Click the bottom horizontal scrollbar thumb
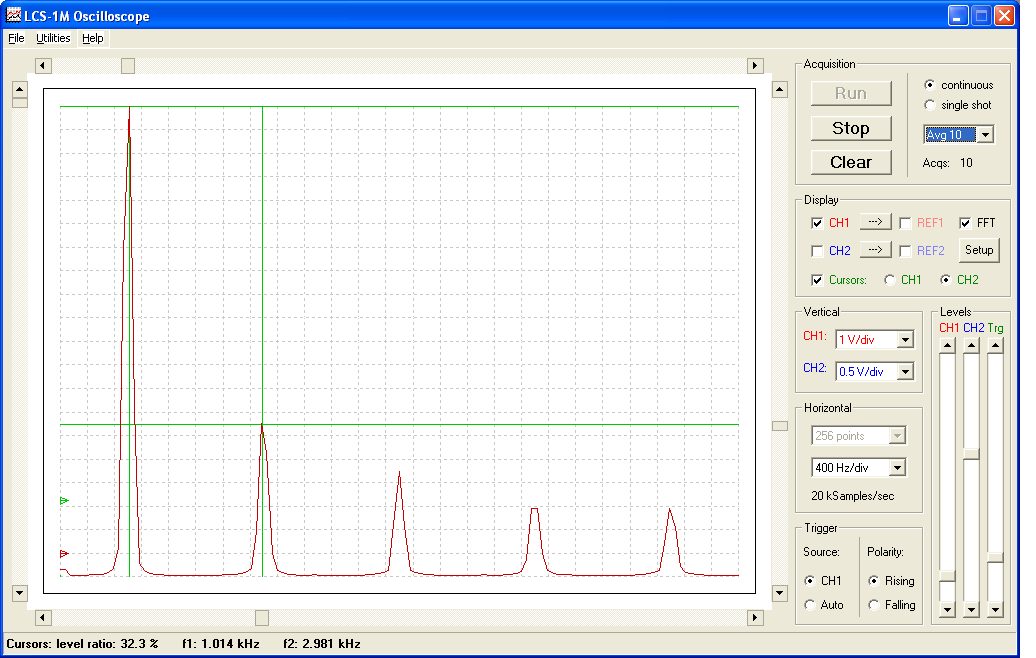This screenshot has width=1036, height=658. click(261, 617)
